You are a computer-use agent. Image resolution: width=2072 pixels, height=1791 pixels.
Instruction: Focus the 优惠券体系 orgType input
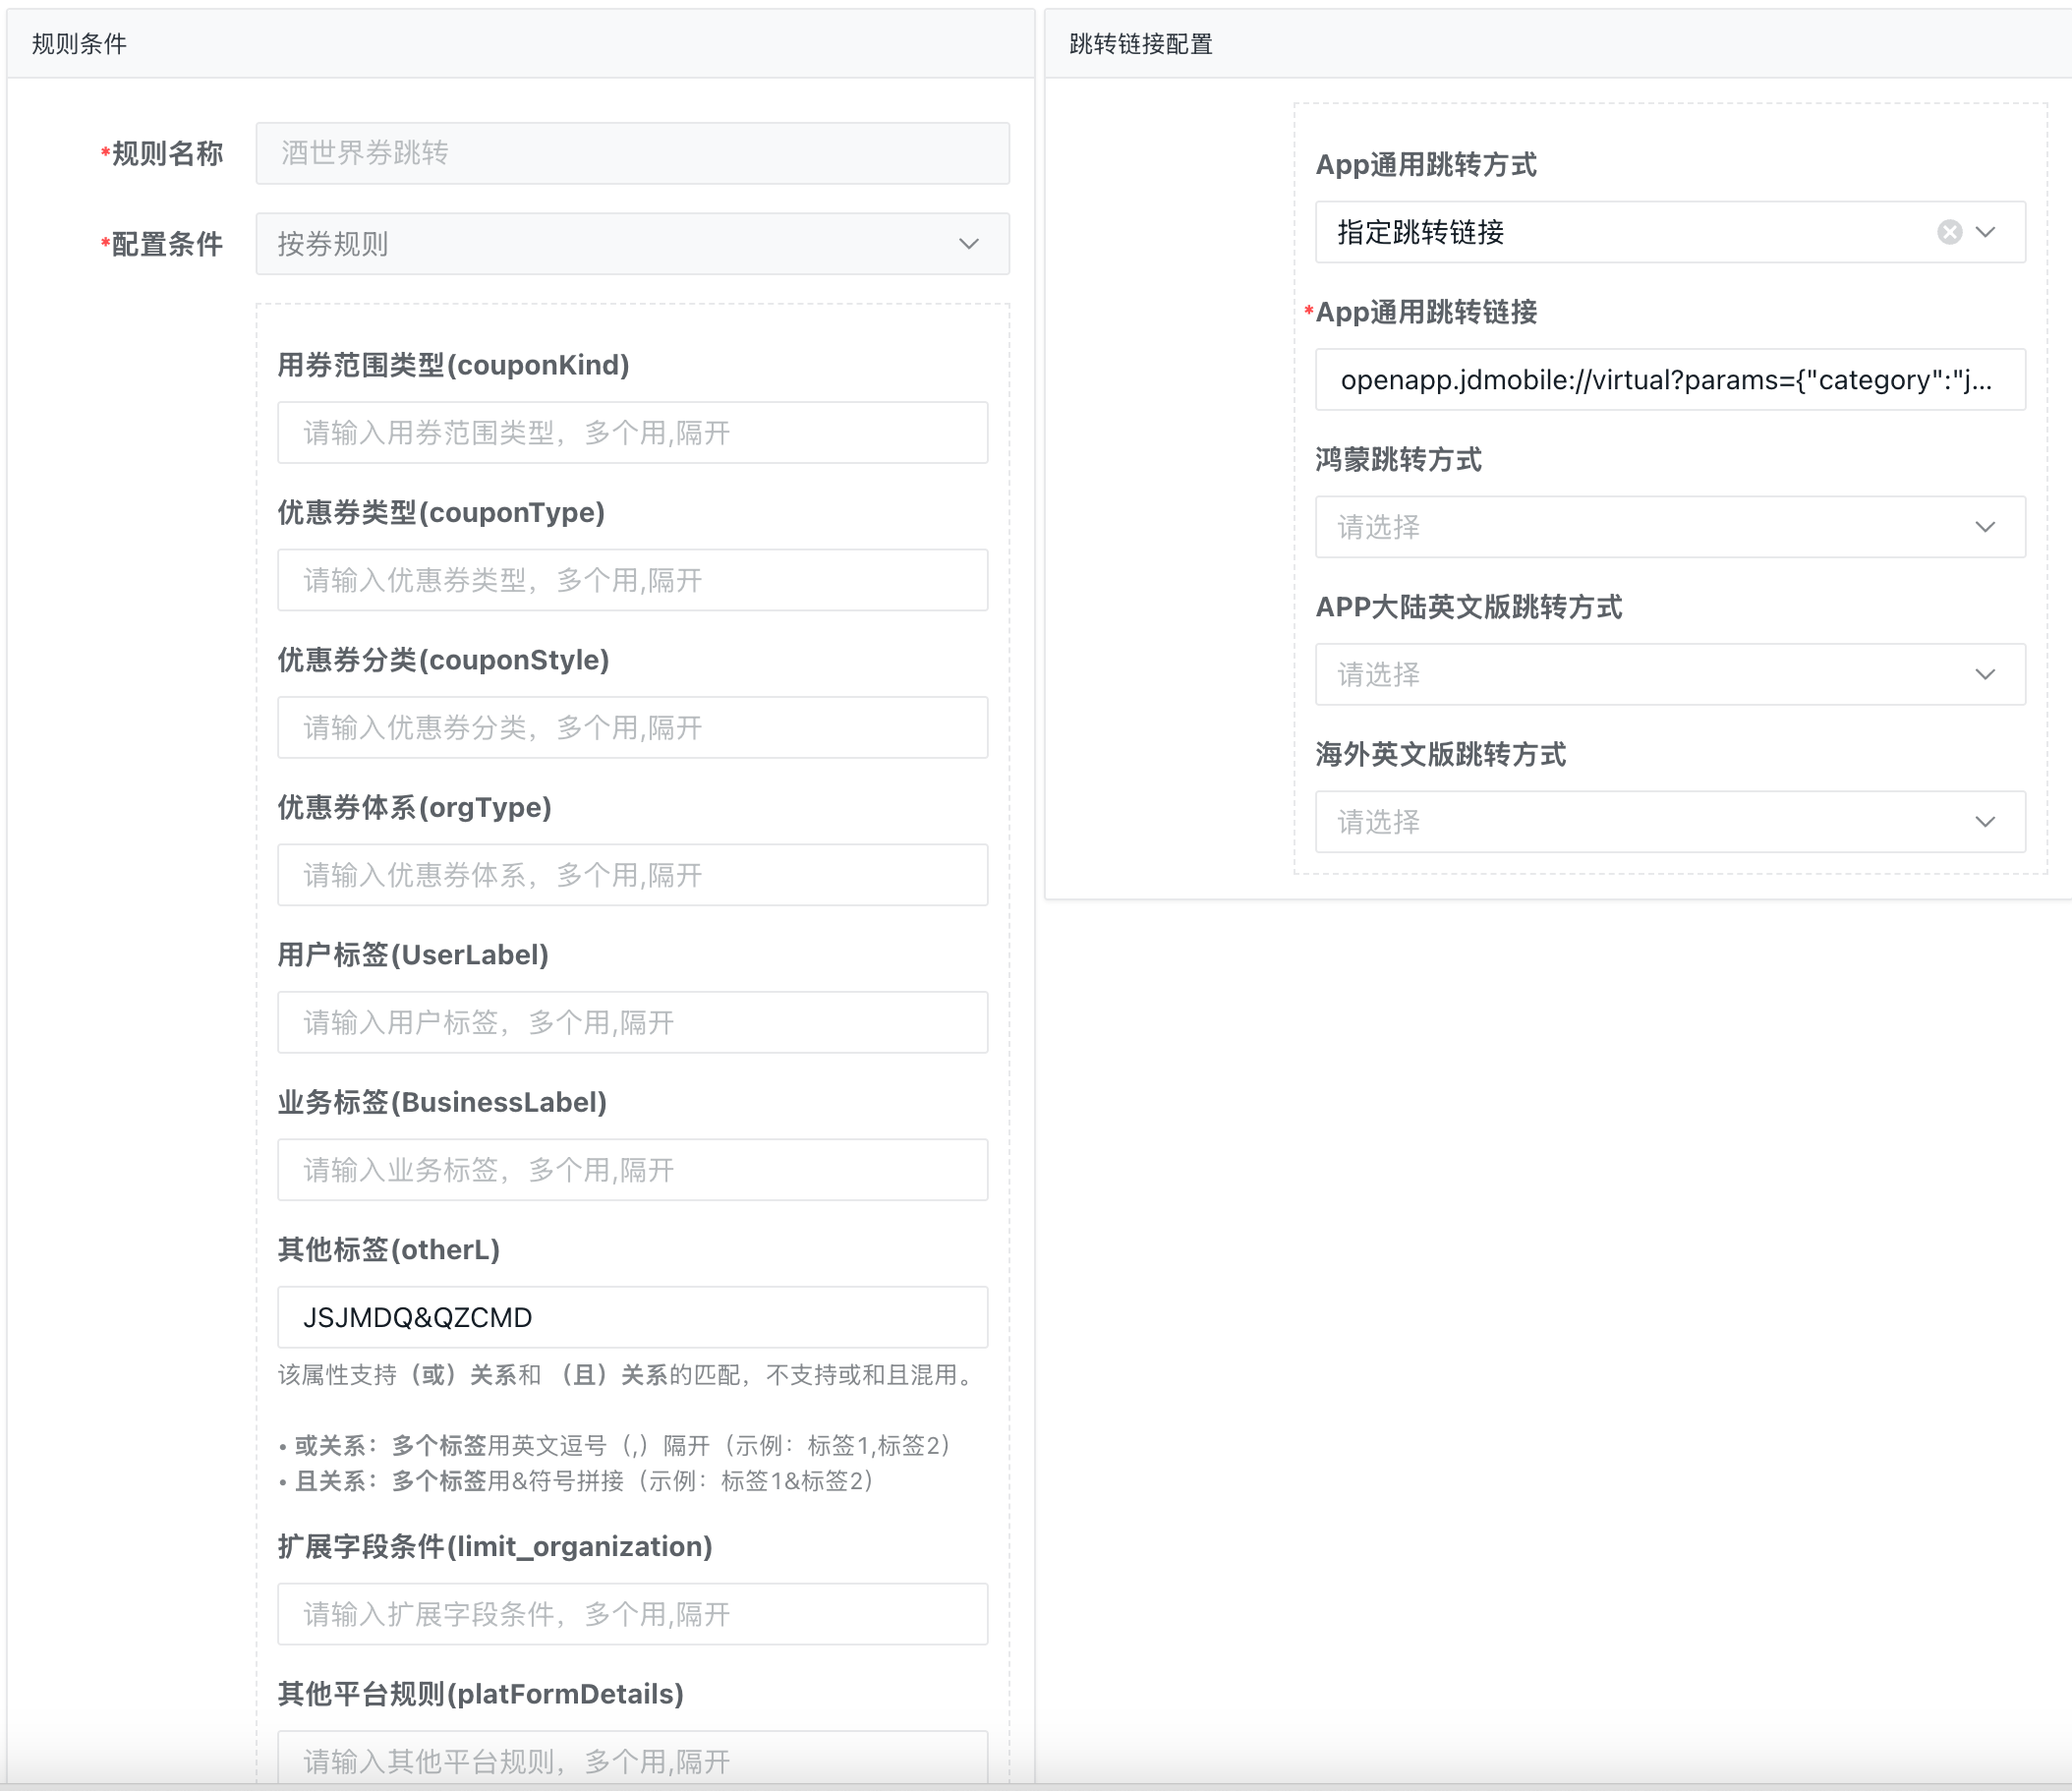632,875
